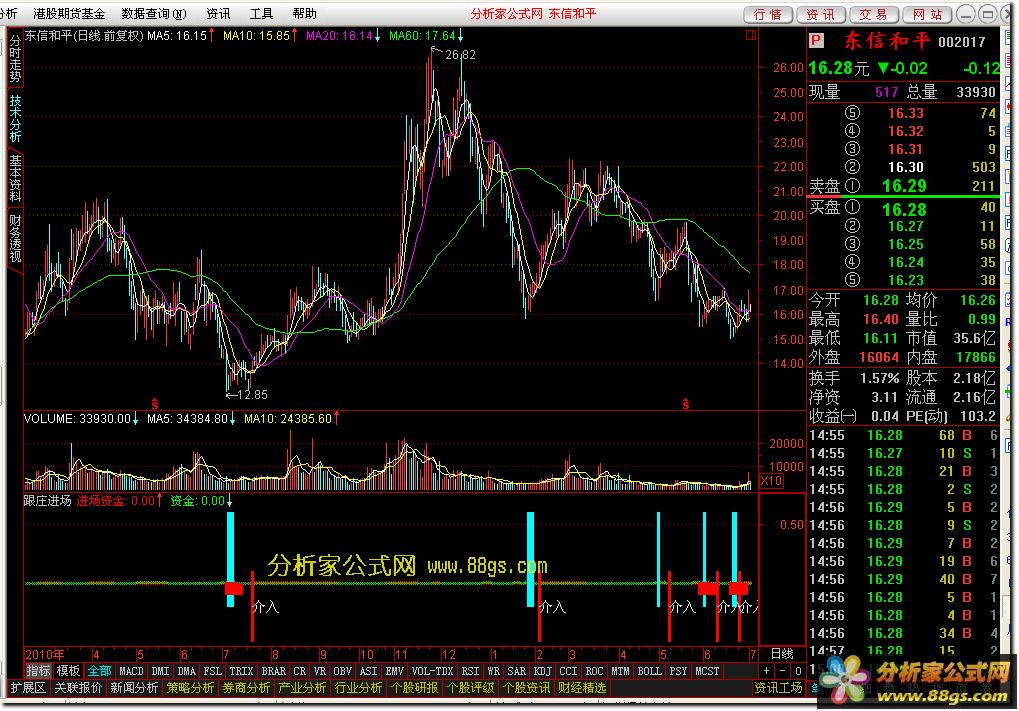Click the plus zoom button in indicator bar
Image resolution: width=1019 pixels, height=711 pixels.
(x=767, y=671)
